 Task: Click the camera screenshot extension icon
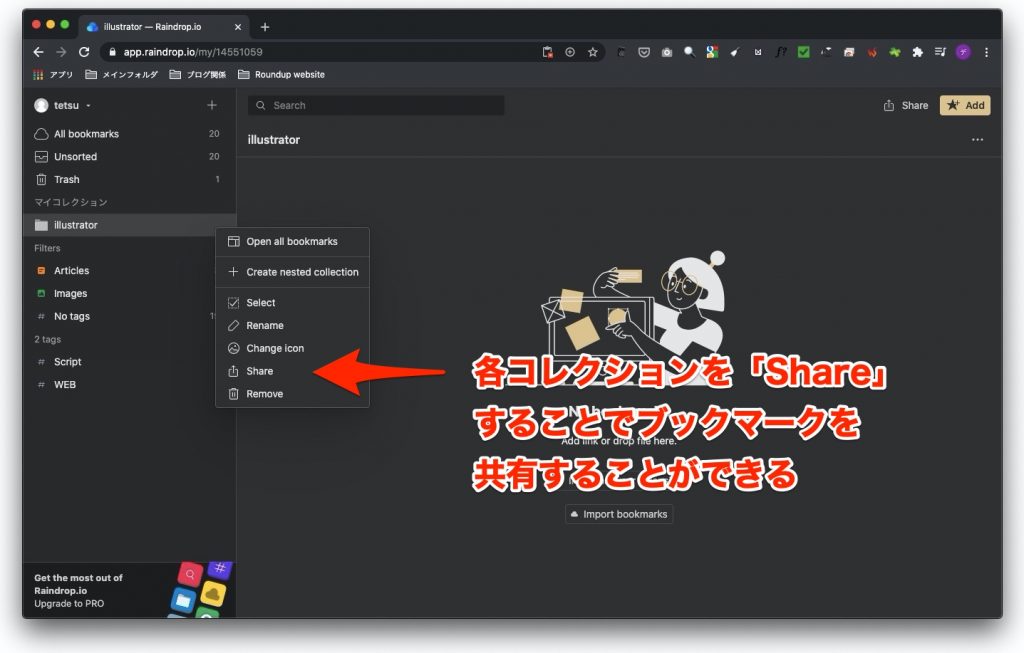coord(667,52)
